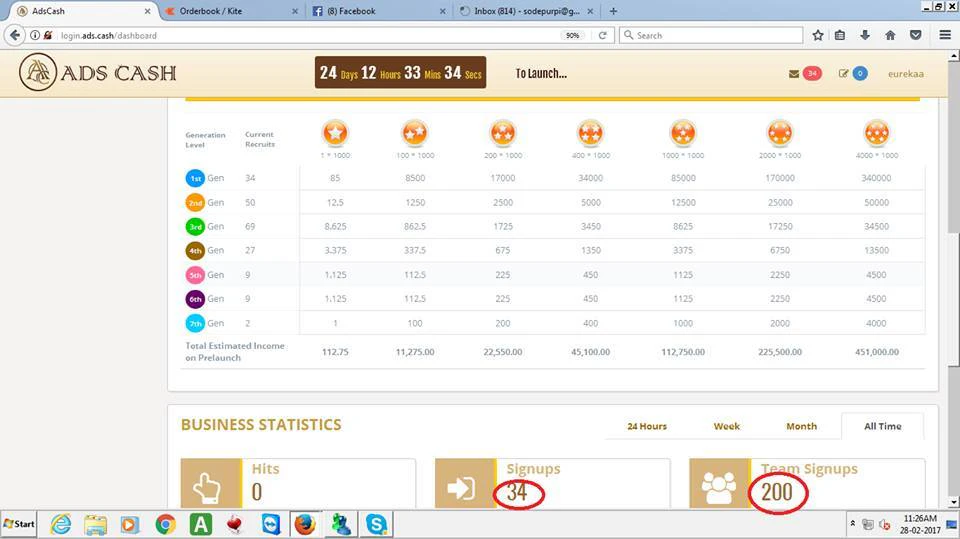Click the Firefox Search box
Screen dimensions: 960x539
(x=711, y=36)
